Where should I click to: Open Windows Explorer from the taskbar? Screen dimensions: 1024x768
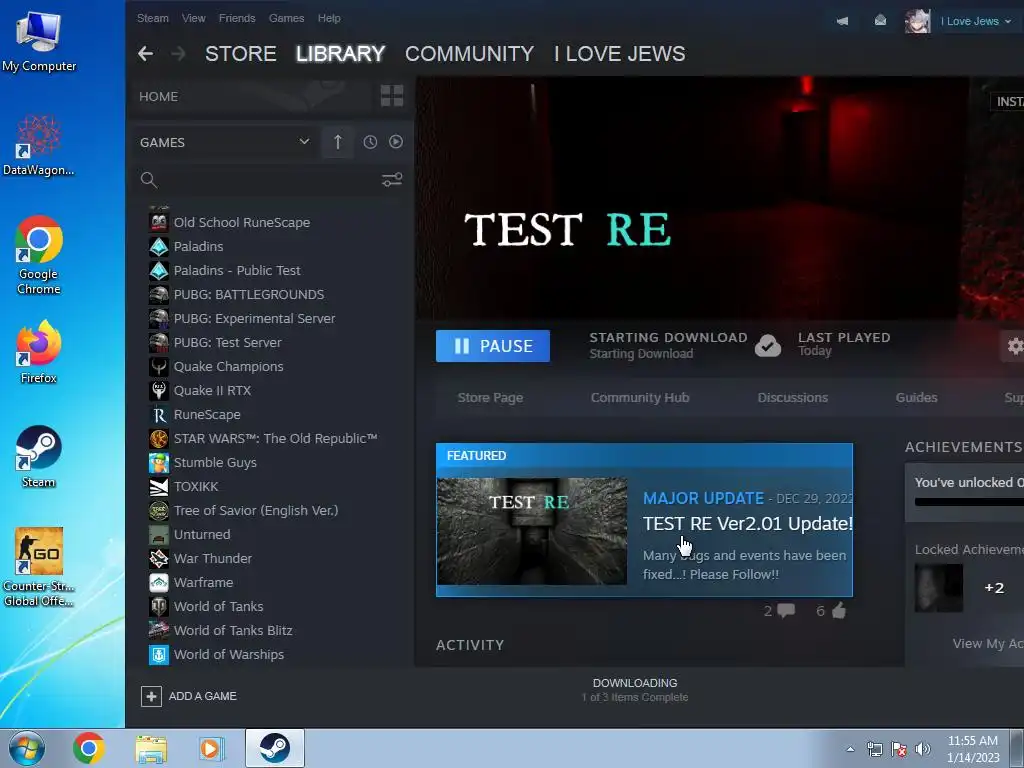(151, 748)
